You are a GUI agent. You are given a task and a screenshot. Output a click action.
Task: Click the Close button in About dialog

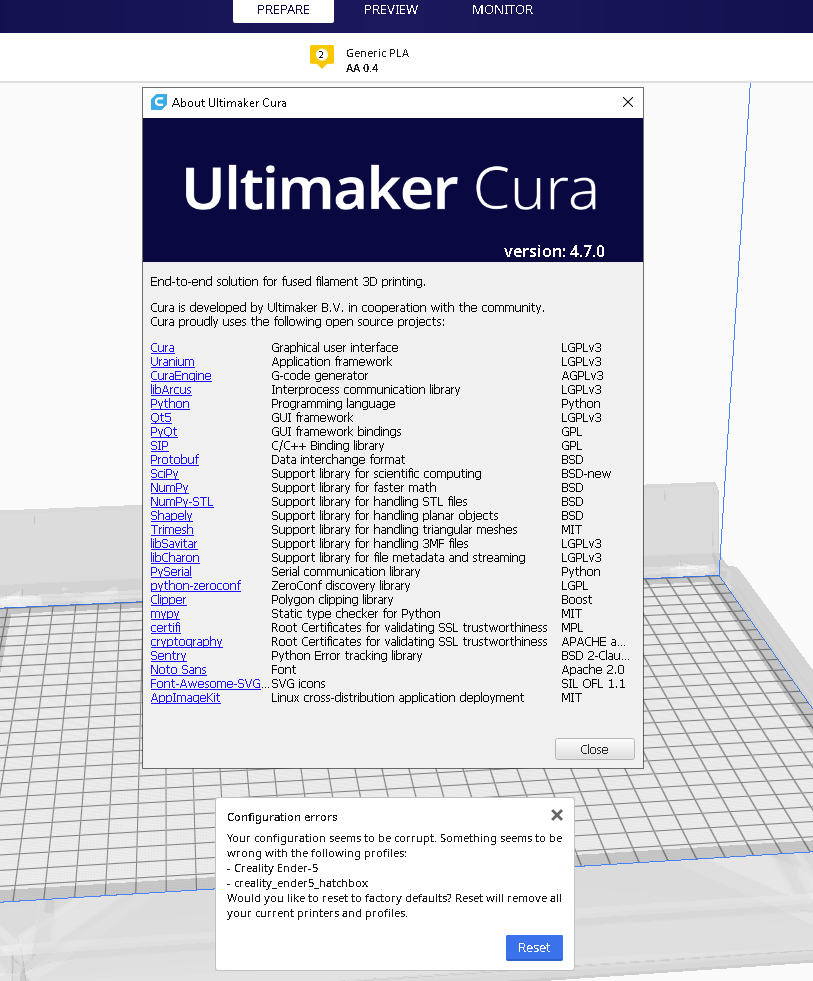[x=594, y=749]
